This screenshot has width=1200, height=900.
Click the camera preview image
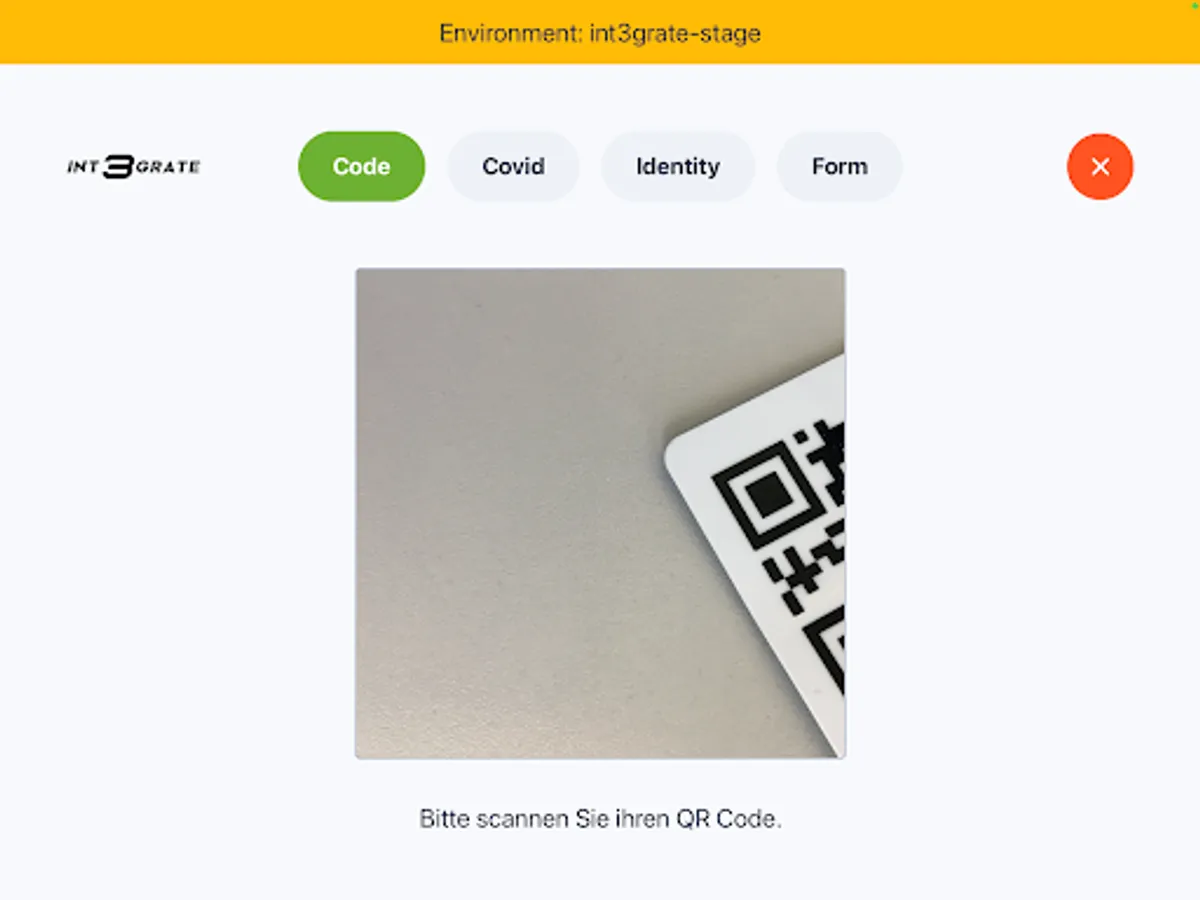point(600,513)
